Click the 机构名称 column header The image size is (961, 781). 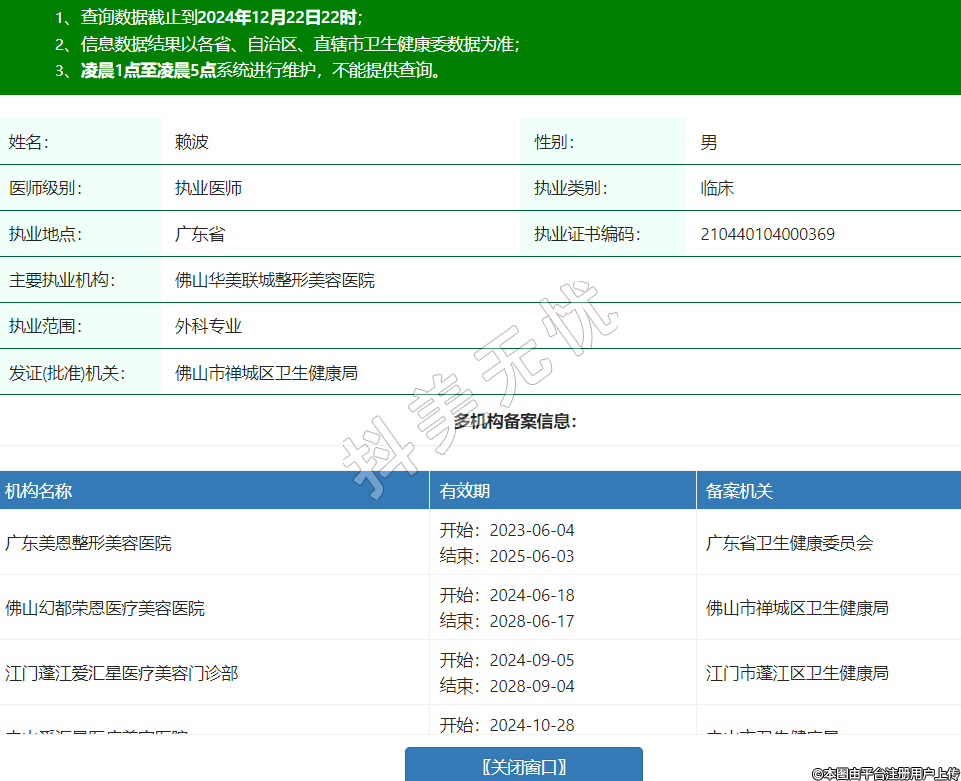click(x=39, y=491)
